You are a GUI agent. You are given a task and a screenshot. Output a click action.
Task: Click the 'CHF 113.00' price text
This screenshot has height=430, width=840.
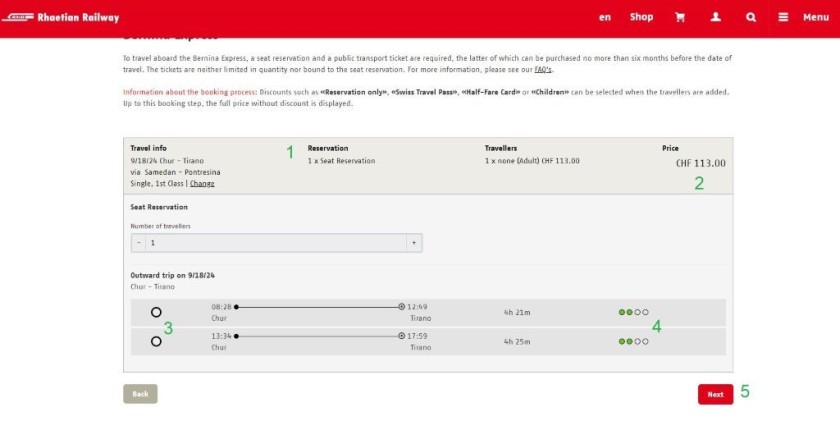701,163
